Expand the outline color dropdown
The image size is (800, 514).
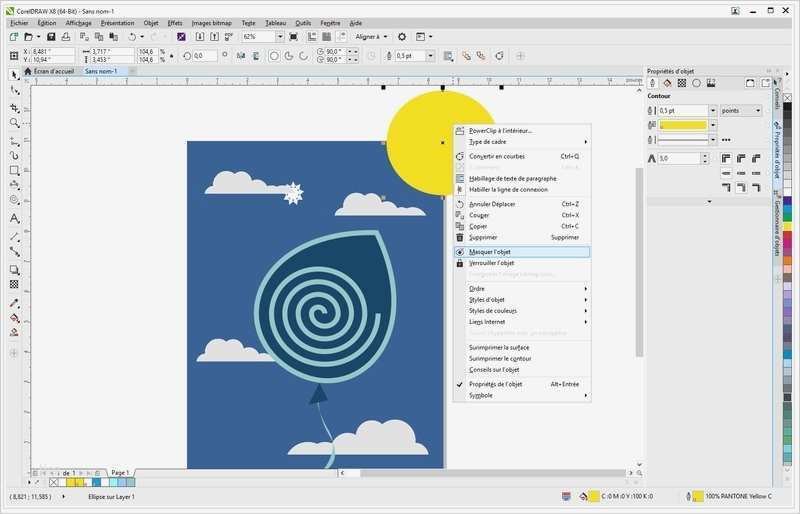click(x=713, y=126)
